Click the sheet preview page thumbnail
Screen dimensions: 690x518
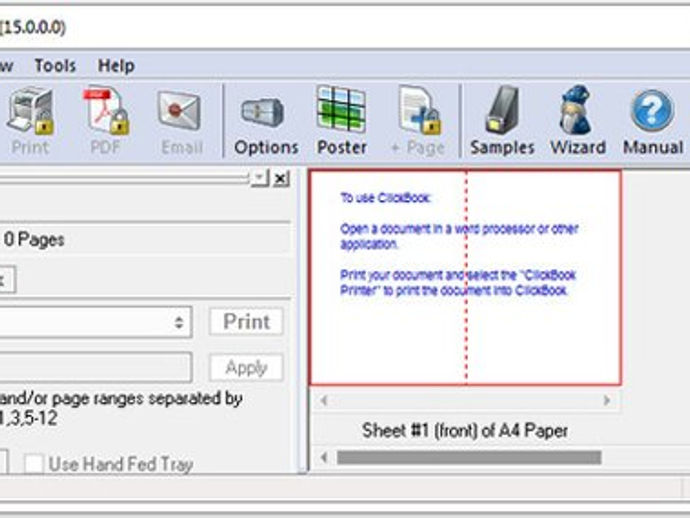pyautogui.click(x=466, y=278)
